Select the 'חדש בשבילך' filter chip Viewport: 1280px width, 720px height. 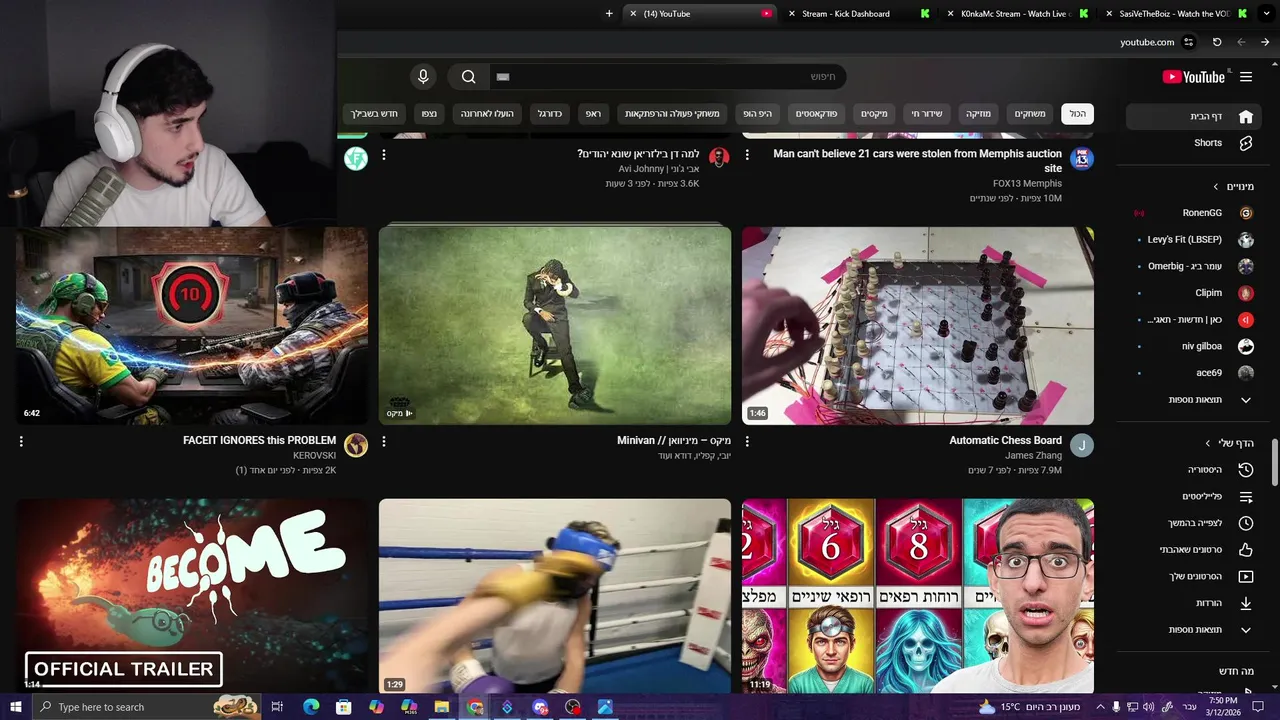click(375, 114)
